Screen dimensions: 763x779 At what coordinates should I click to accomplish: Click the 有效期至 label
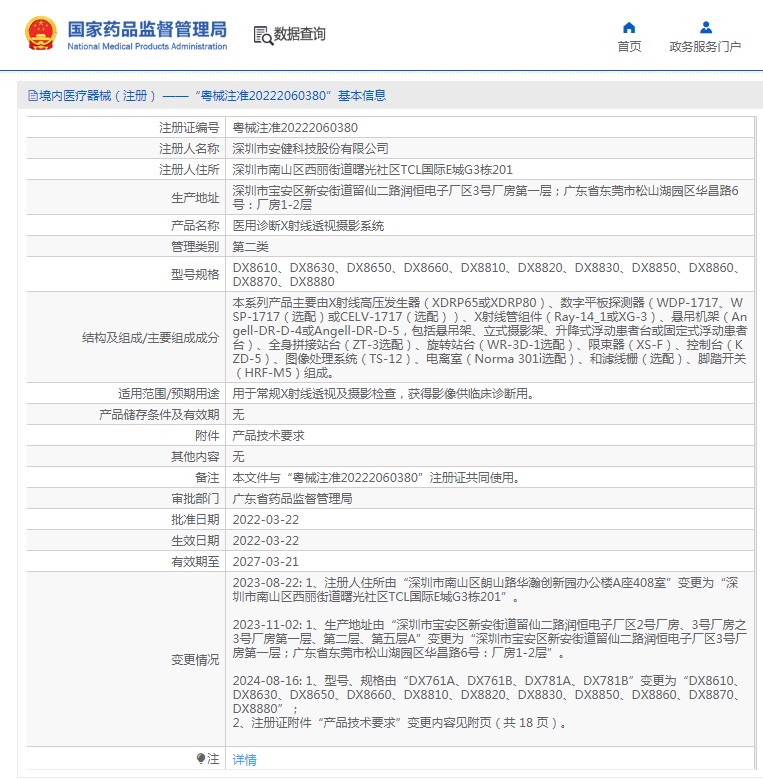(195, 561)
